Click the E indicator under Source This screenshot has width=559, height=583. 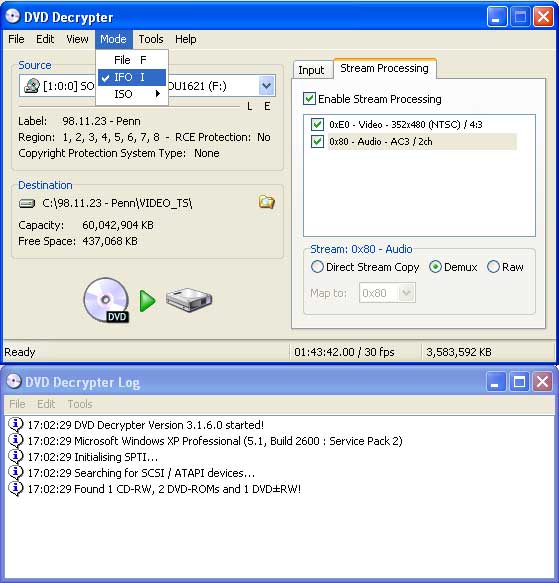click(x=267, y=107)
